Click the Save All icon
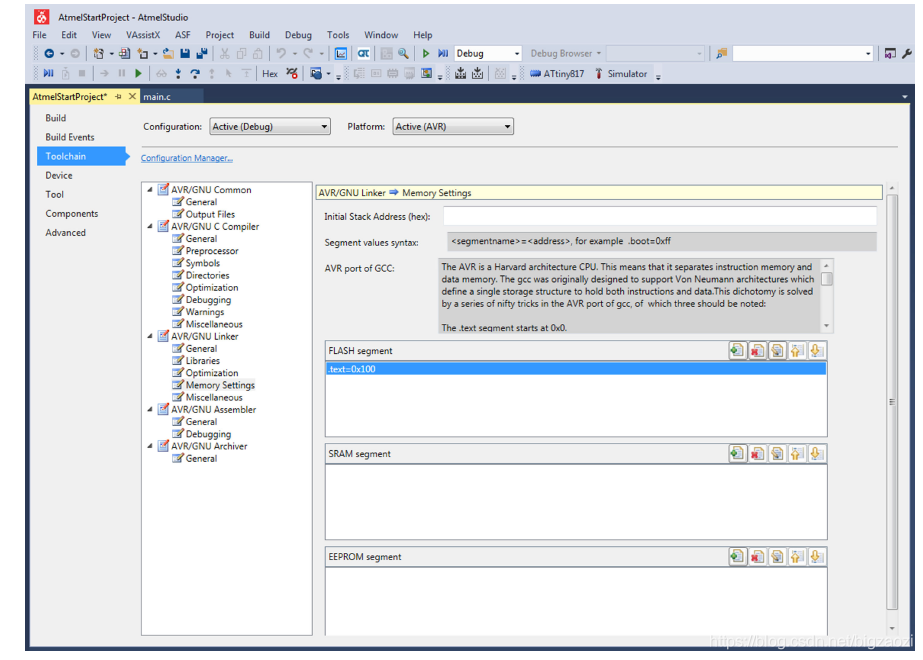This screenshot has height=660, width=923. (202, 54)
